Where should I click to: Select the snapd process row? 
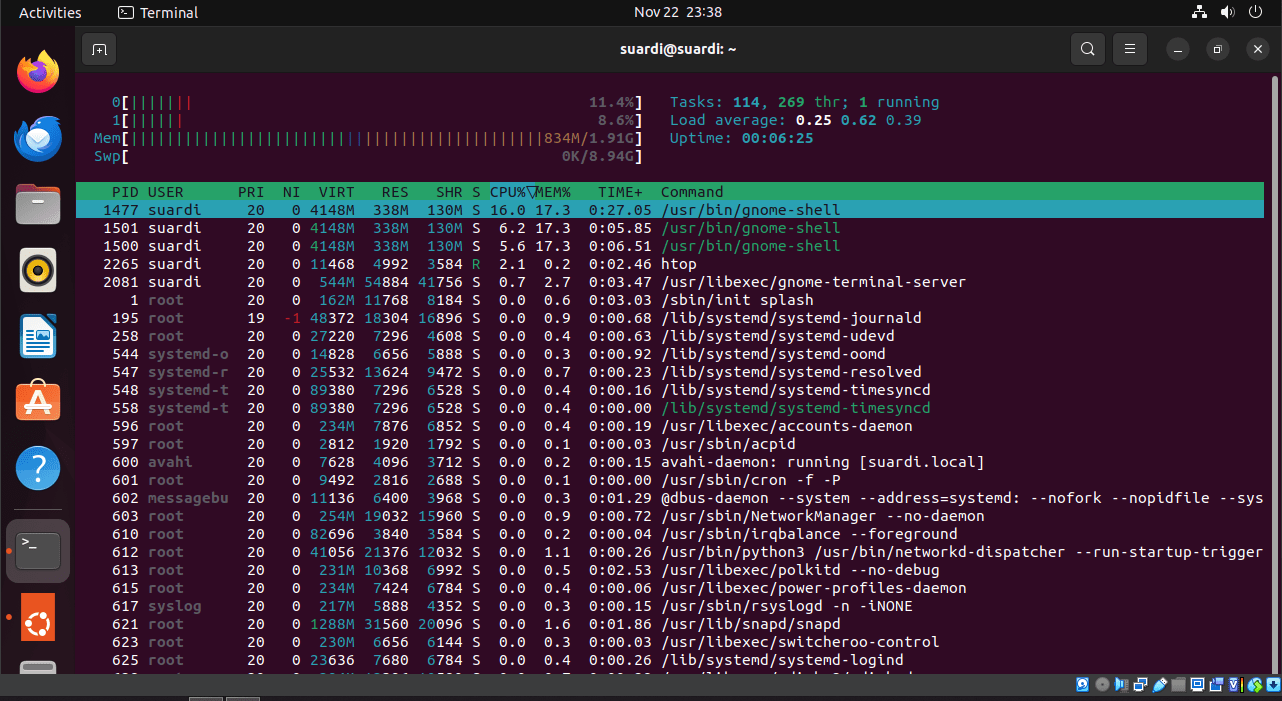click(670, 624)
